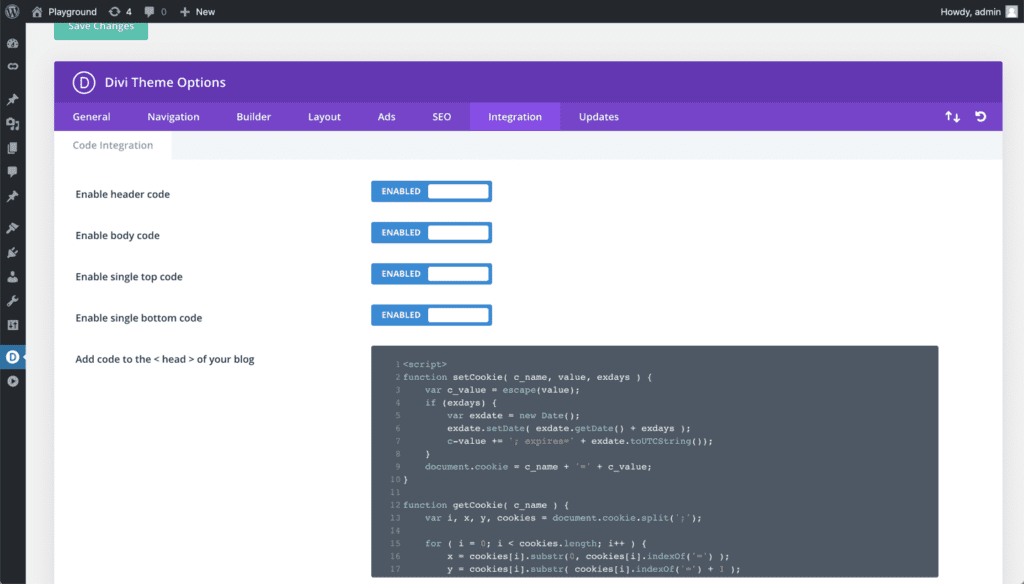
Task: Switch to the Navigation tab
Action: [x=173, y=117]
